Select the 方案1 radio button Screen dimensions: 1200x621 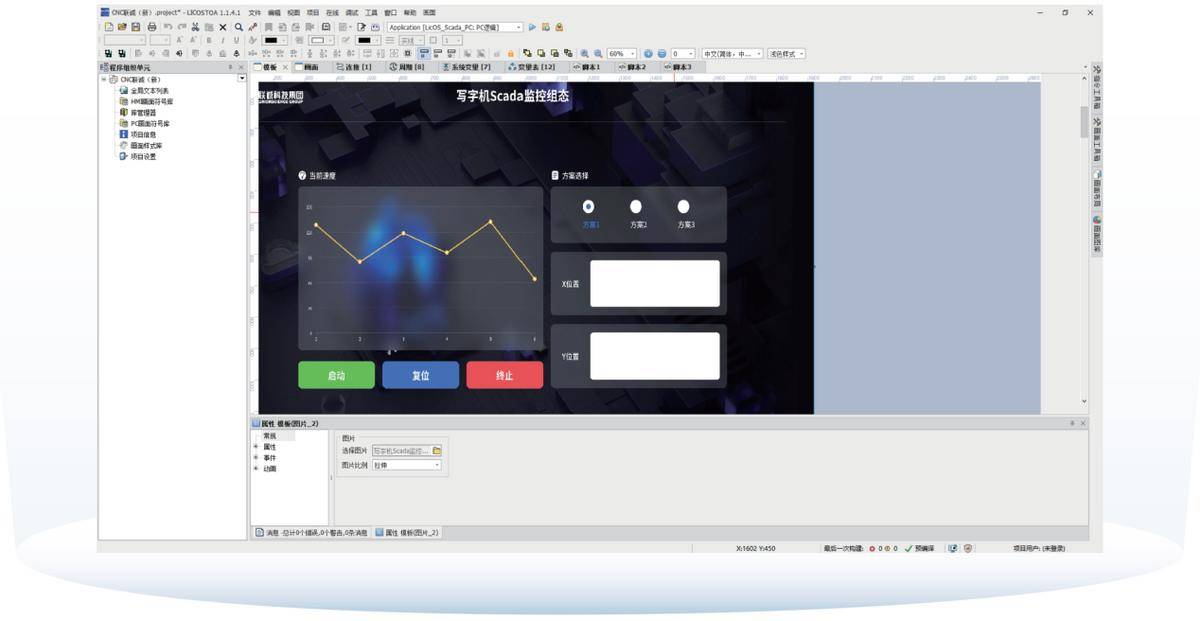588,207
